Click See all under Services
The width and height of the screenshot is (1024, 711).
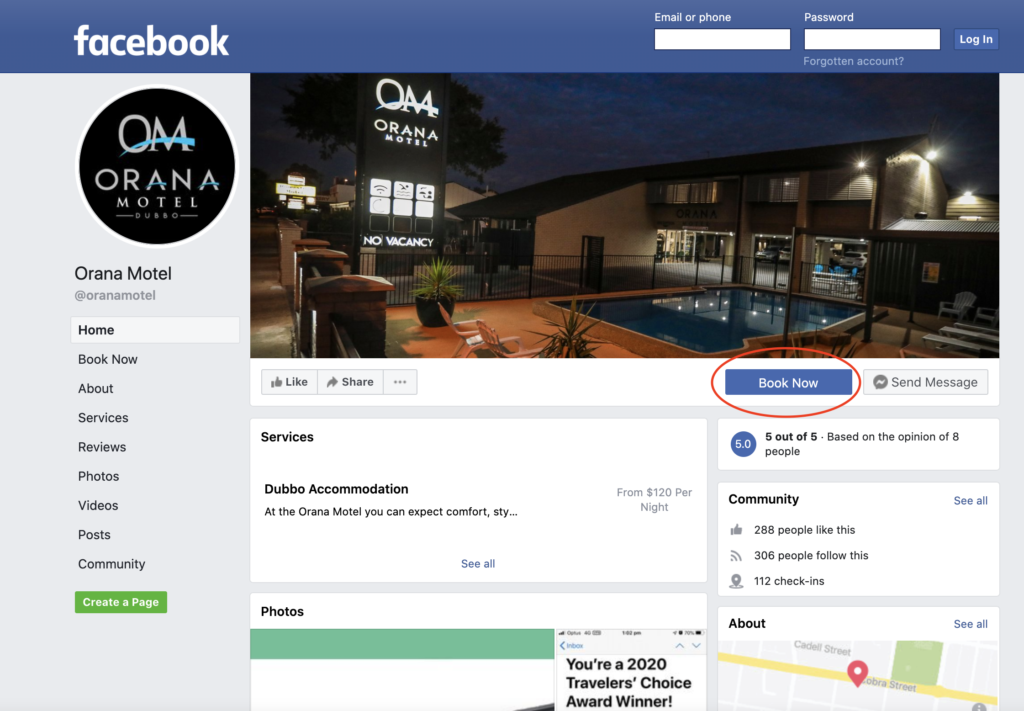coord(478,563)
